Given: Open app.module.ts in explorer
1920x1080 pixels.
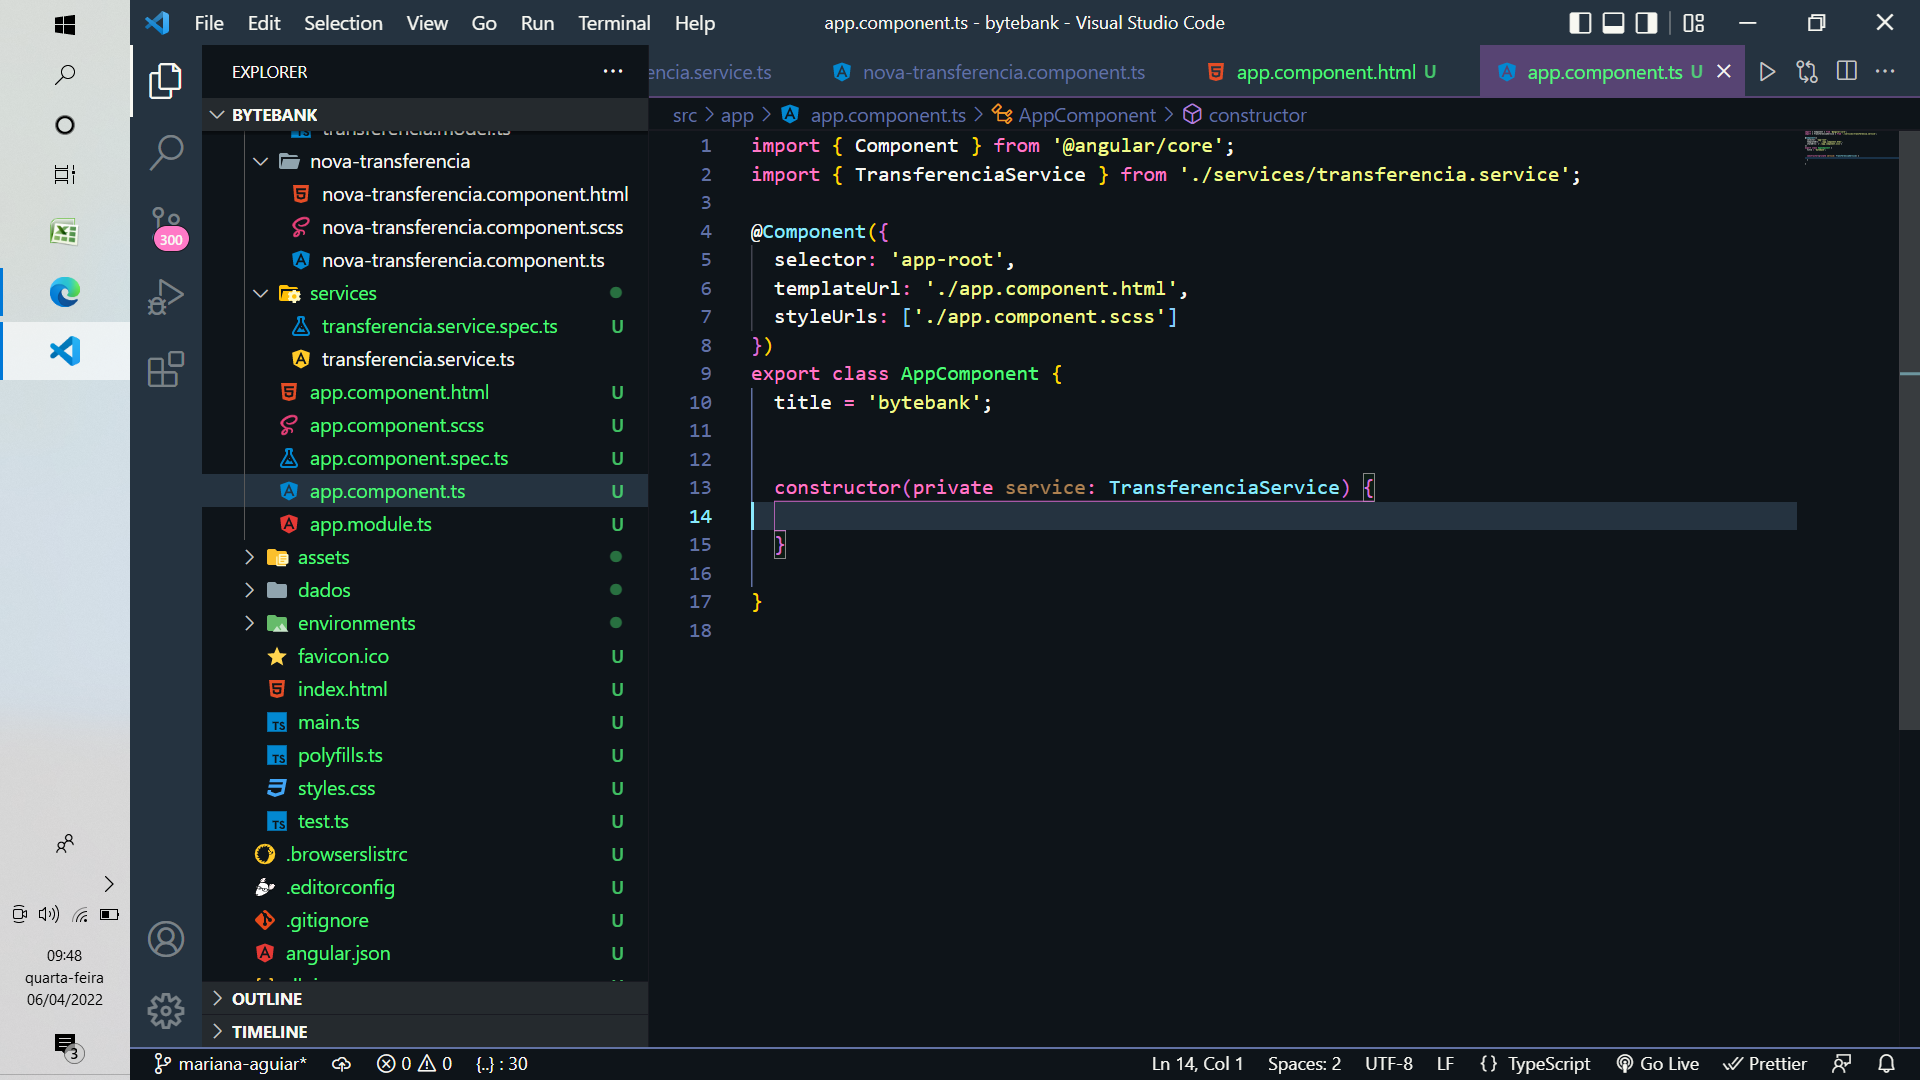Looking at the screenshot, I should point(370,524).
